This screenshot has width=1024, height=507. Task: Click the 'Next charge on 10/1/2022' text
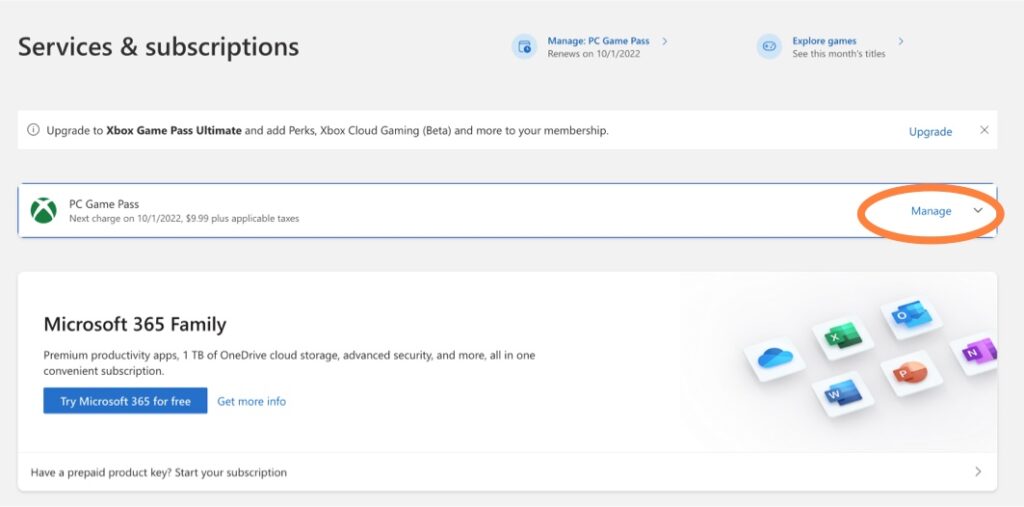point(184,218)
